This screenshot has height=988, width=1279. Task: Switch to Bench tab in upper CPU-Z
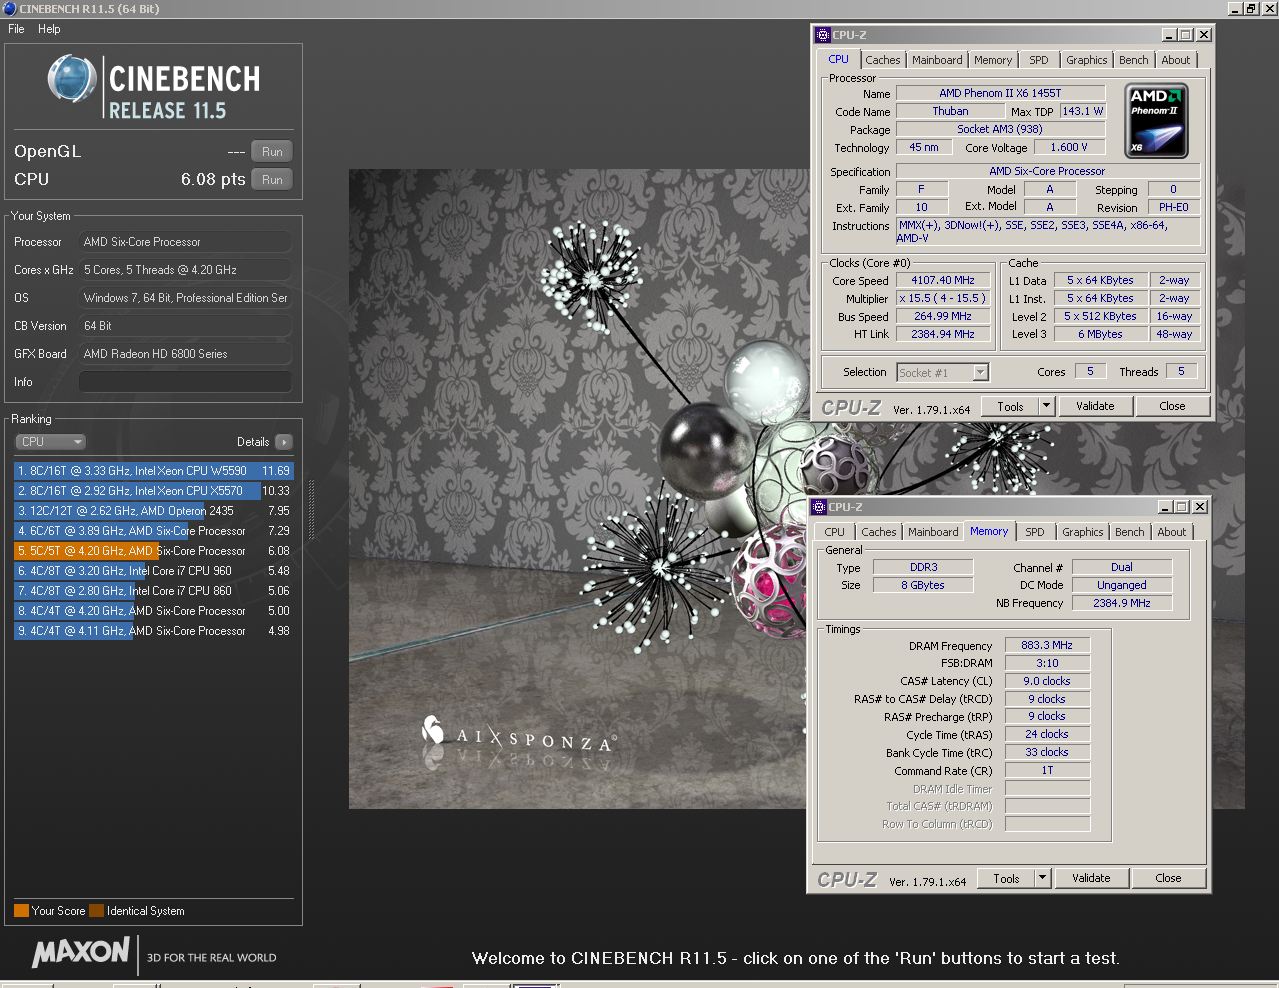pos(1134,60)
